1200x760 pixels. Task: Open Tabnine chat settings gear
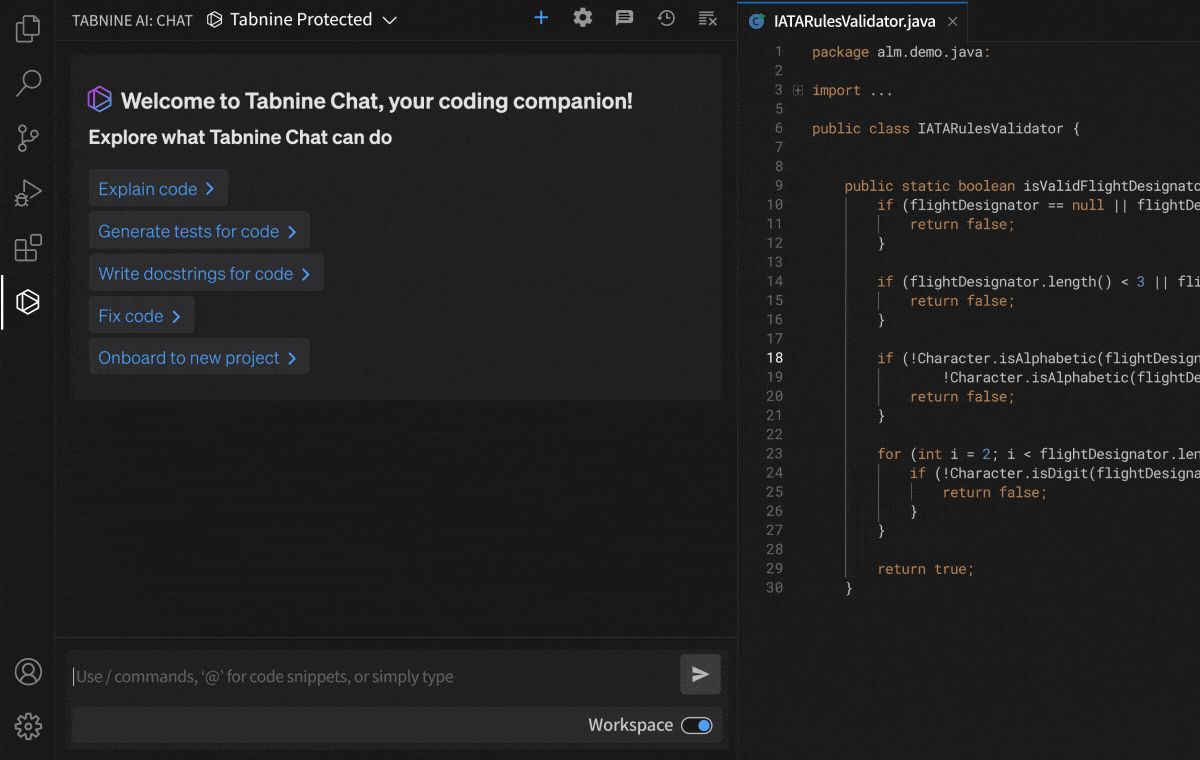582,18
